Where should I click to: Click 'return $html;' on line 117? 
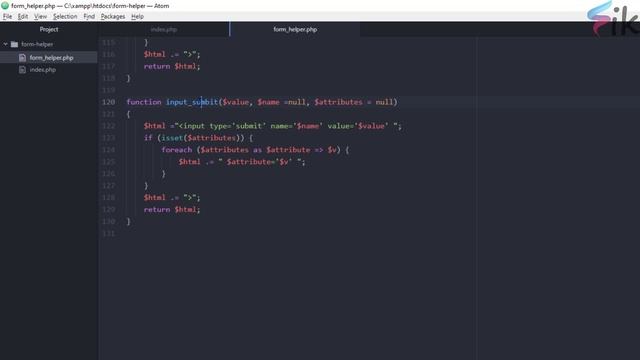click(x=172, y=66)
